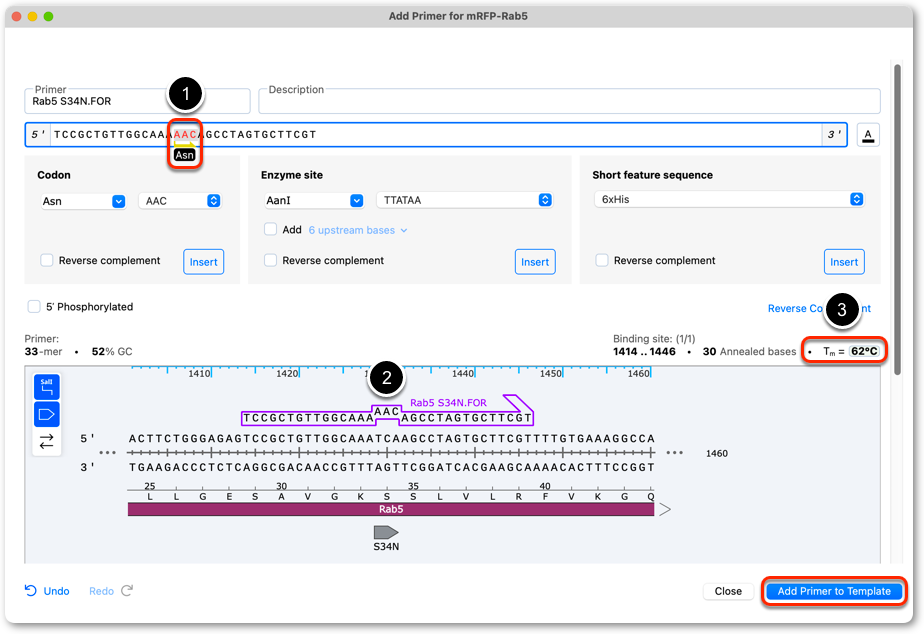Click the Undo arrow icon
924x634 pixels.
31,590
